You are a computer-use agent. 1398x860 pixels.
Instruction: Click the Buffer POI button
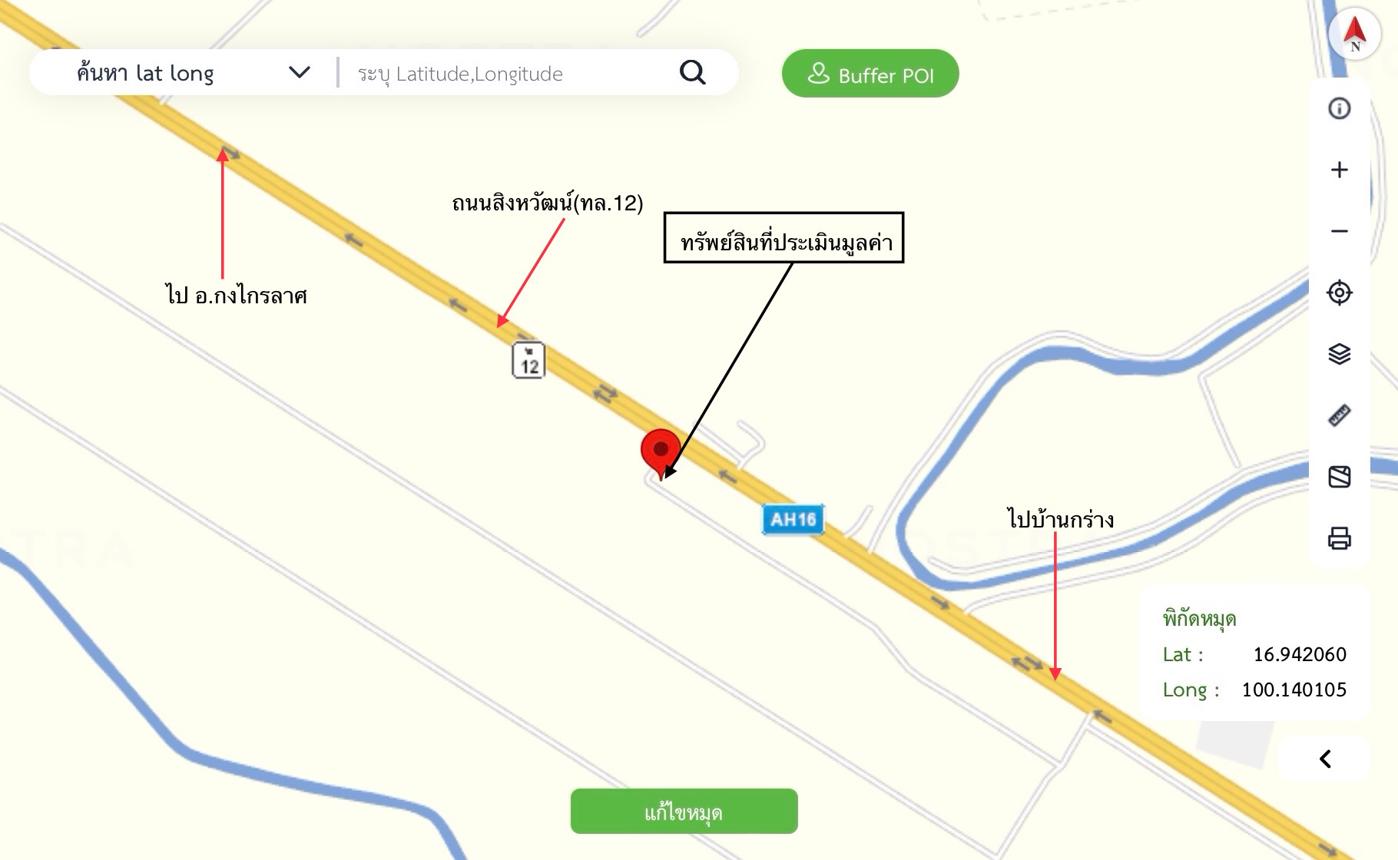point(870,74)
